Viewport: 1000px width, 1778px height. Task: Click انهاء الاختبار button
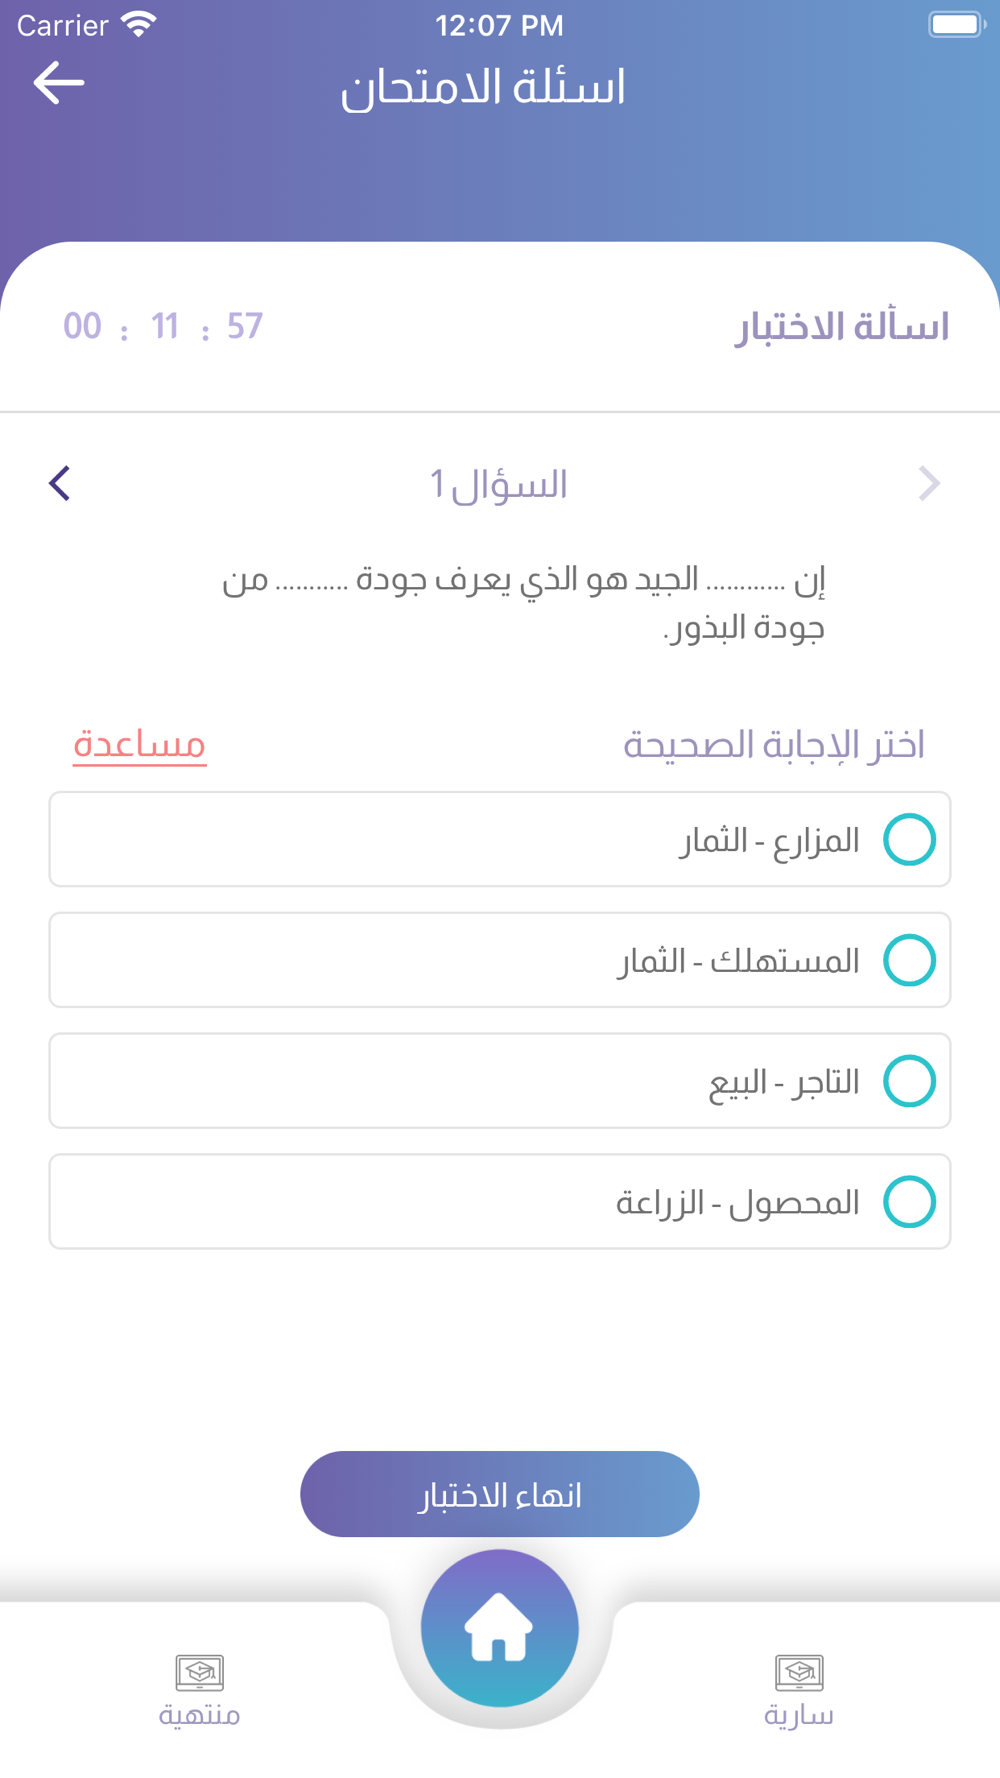pyautogui.click(x=500, y=1494)
